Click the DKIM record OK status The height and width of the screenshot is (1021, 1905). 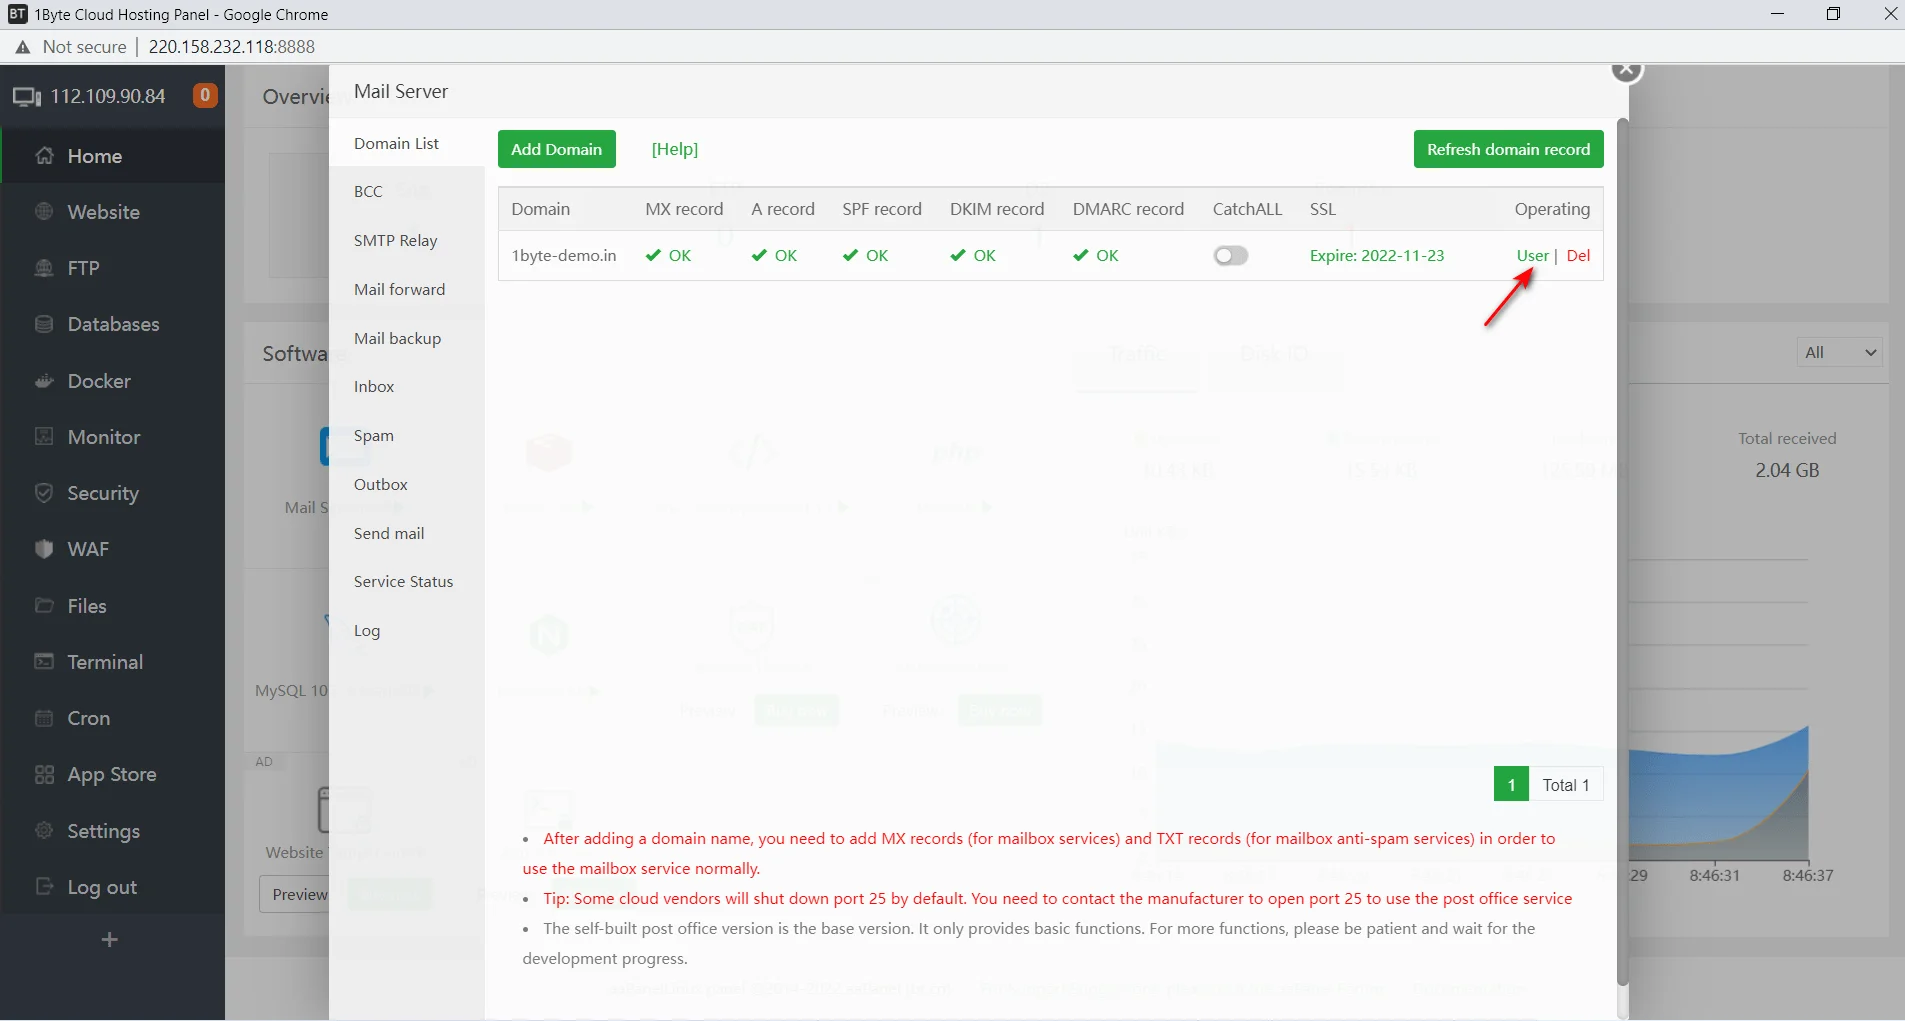coord(973,256)
